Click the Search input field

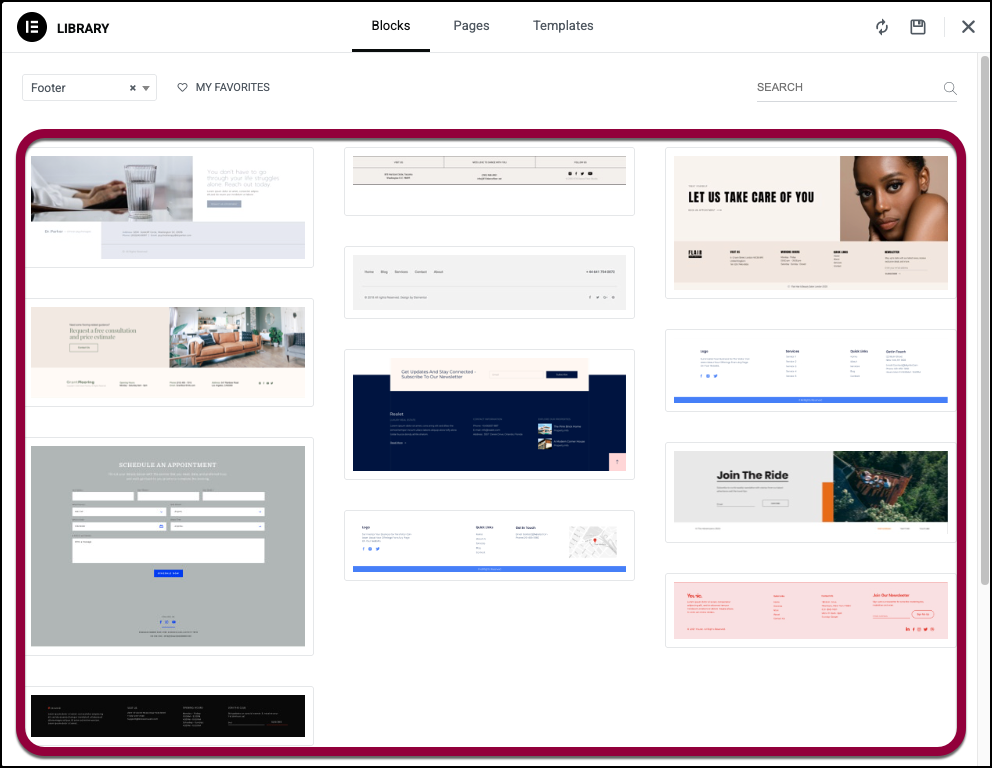(x=846, y=88)
